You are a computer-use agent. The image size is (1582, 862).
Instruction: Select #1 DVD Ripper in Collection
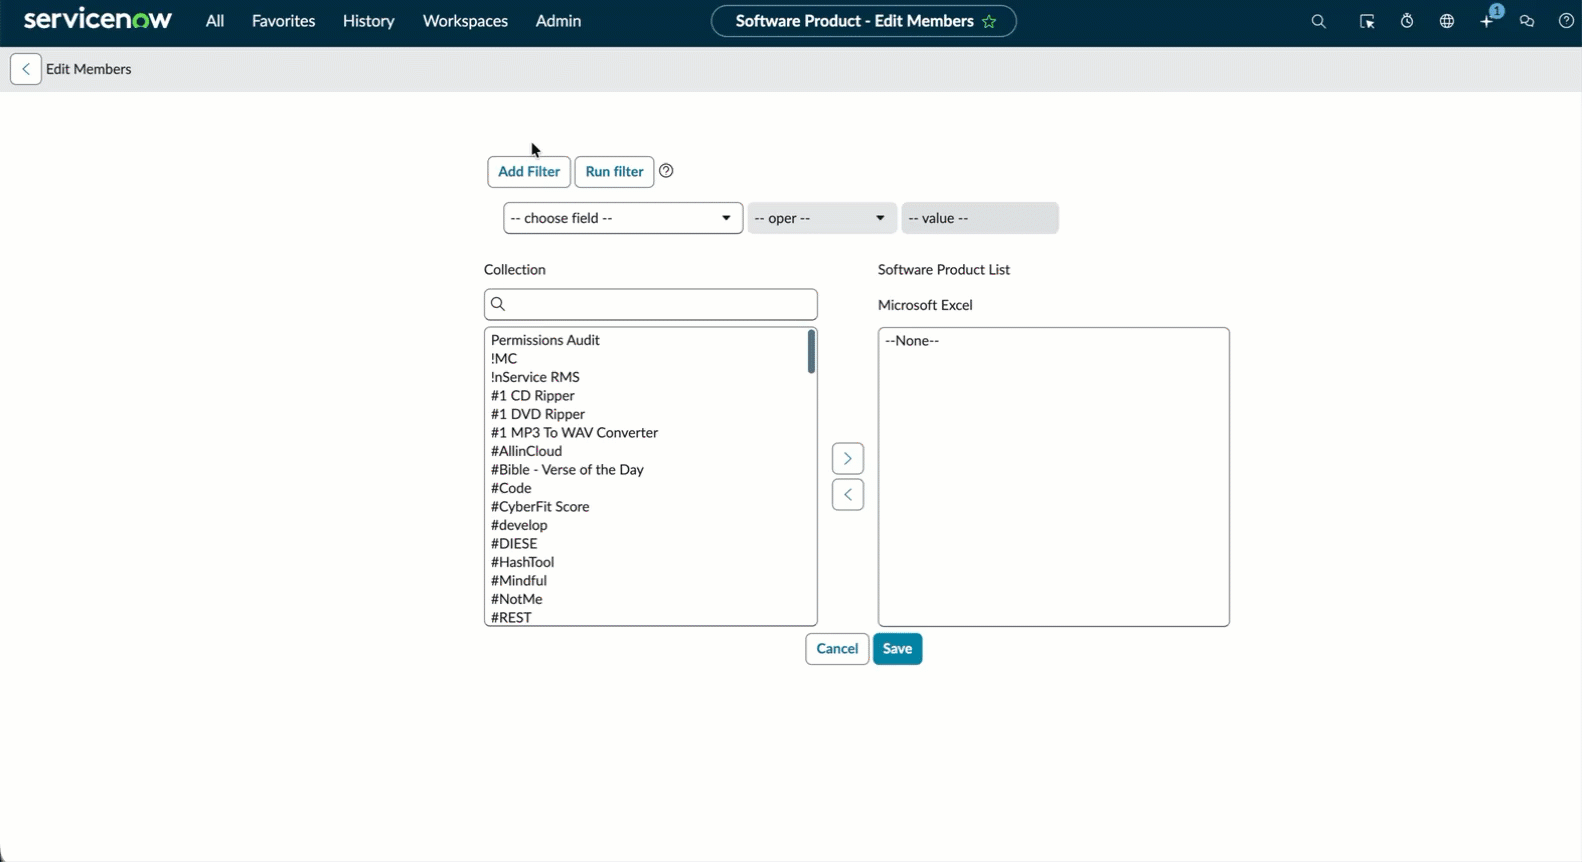tap(538, 414)
